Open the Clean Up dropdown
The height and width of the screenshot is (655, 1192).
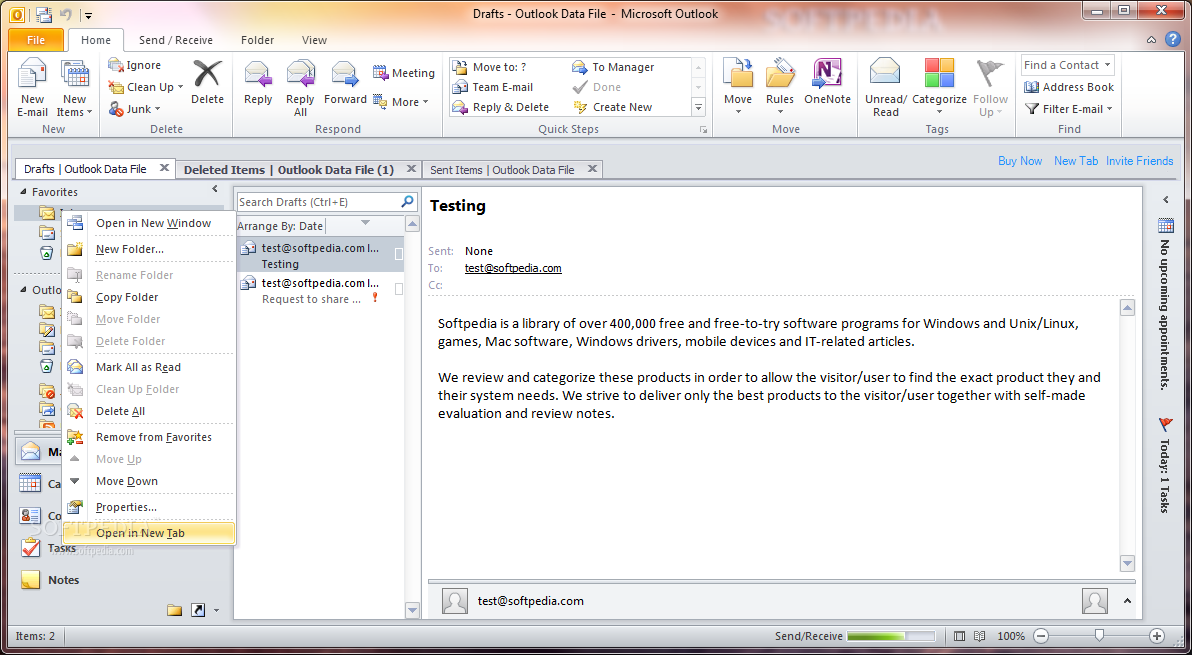(x=146, y=87)
